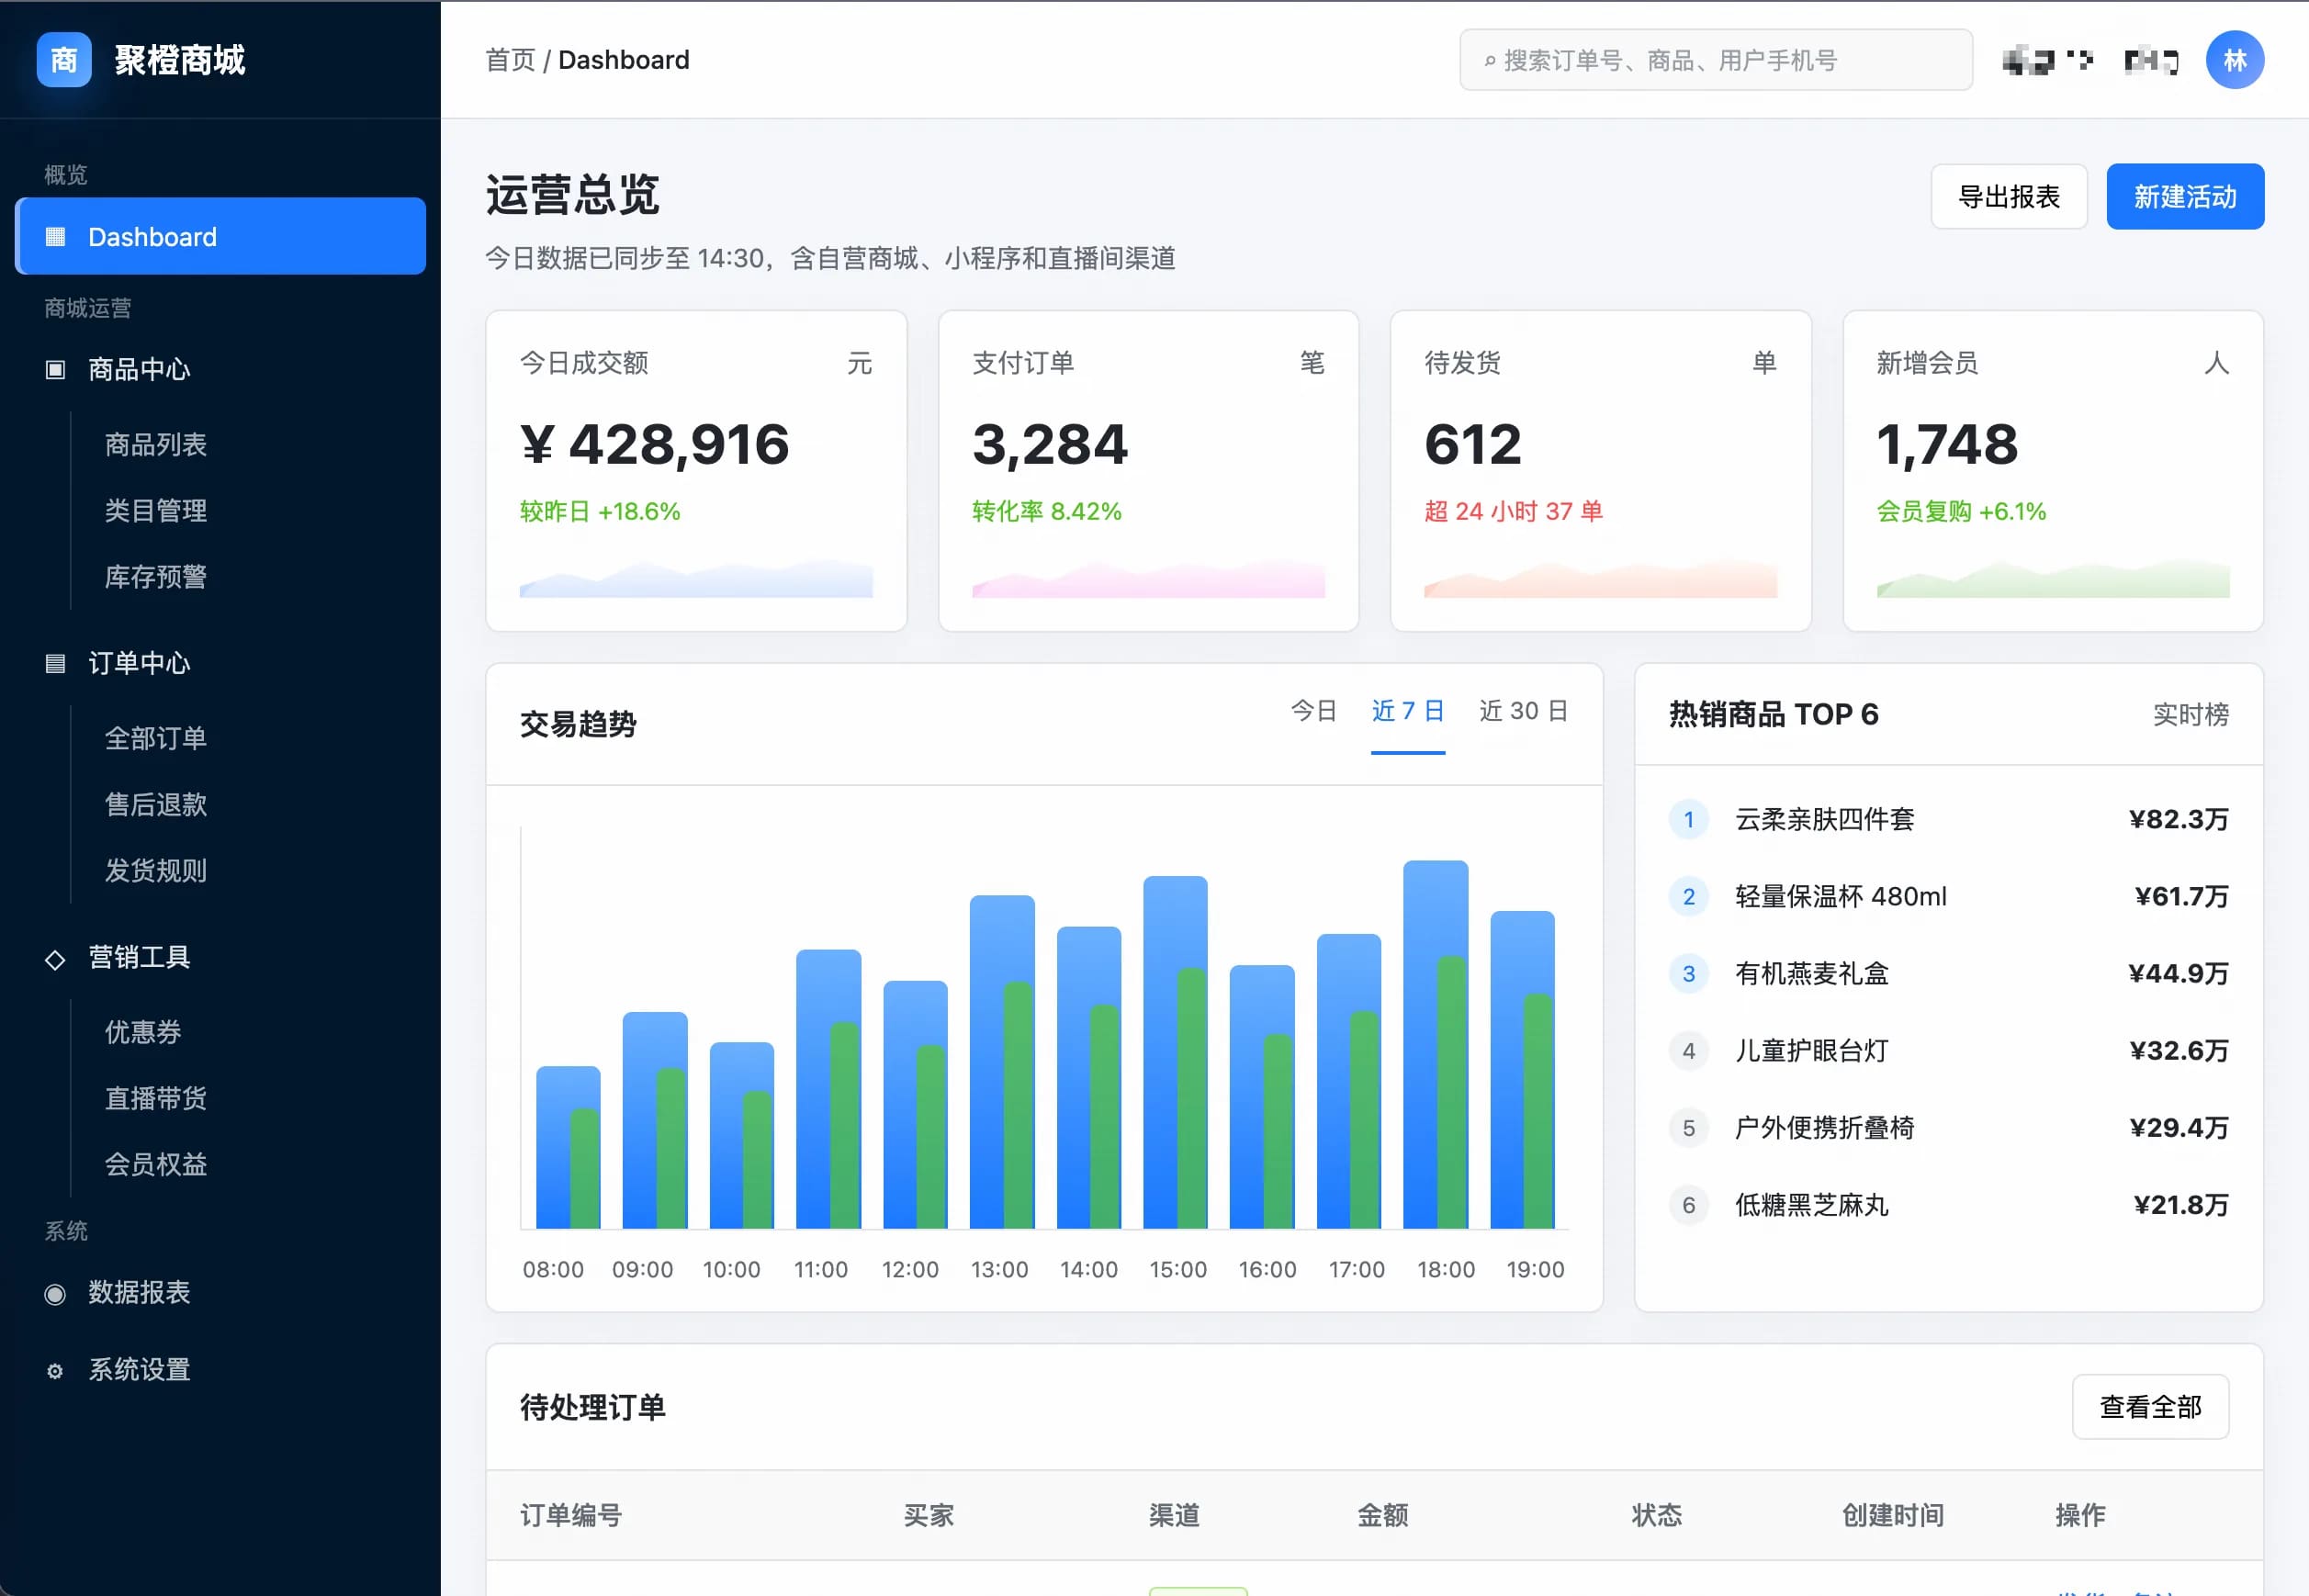Click the 订单中心 list icon
2309x1596 pixels.
pos(55,663)
